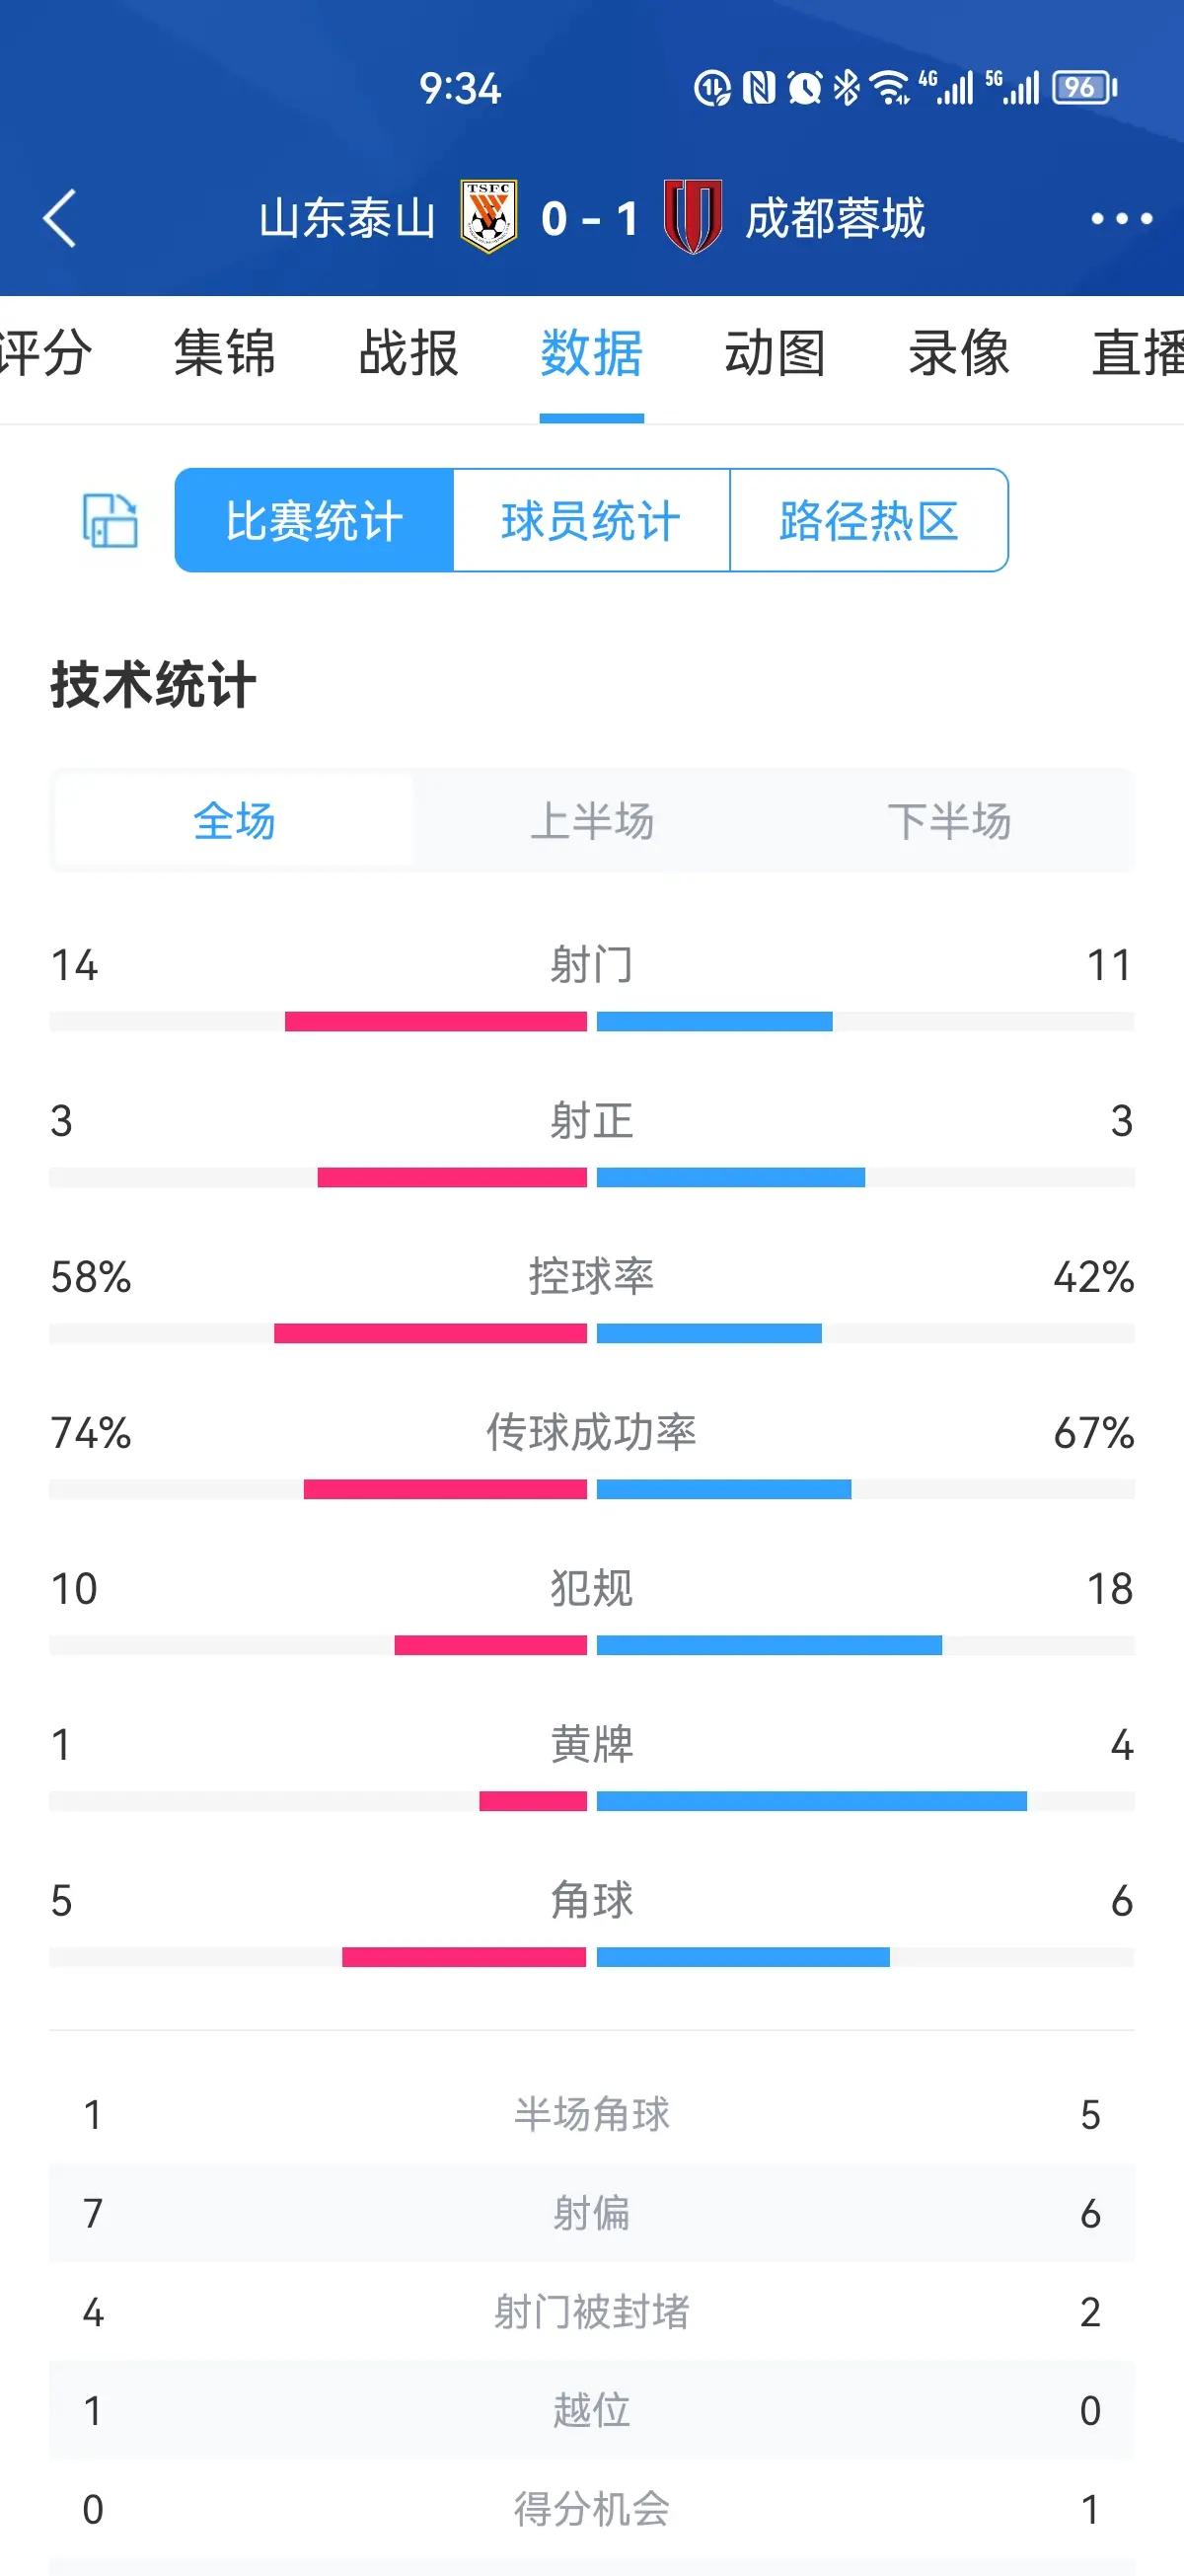Select the 球员统计 stats view
This screenshot has width=1184, height=2576.
(x=595, y=519)
